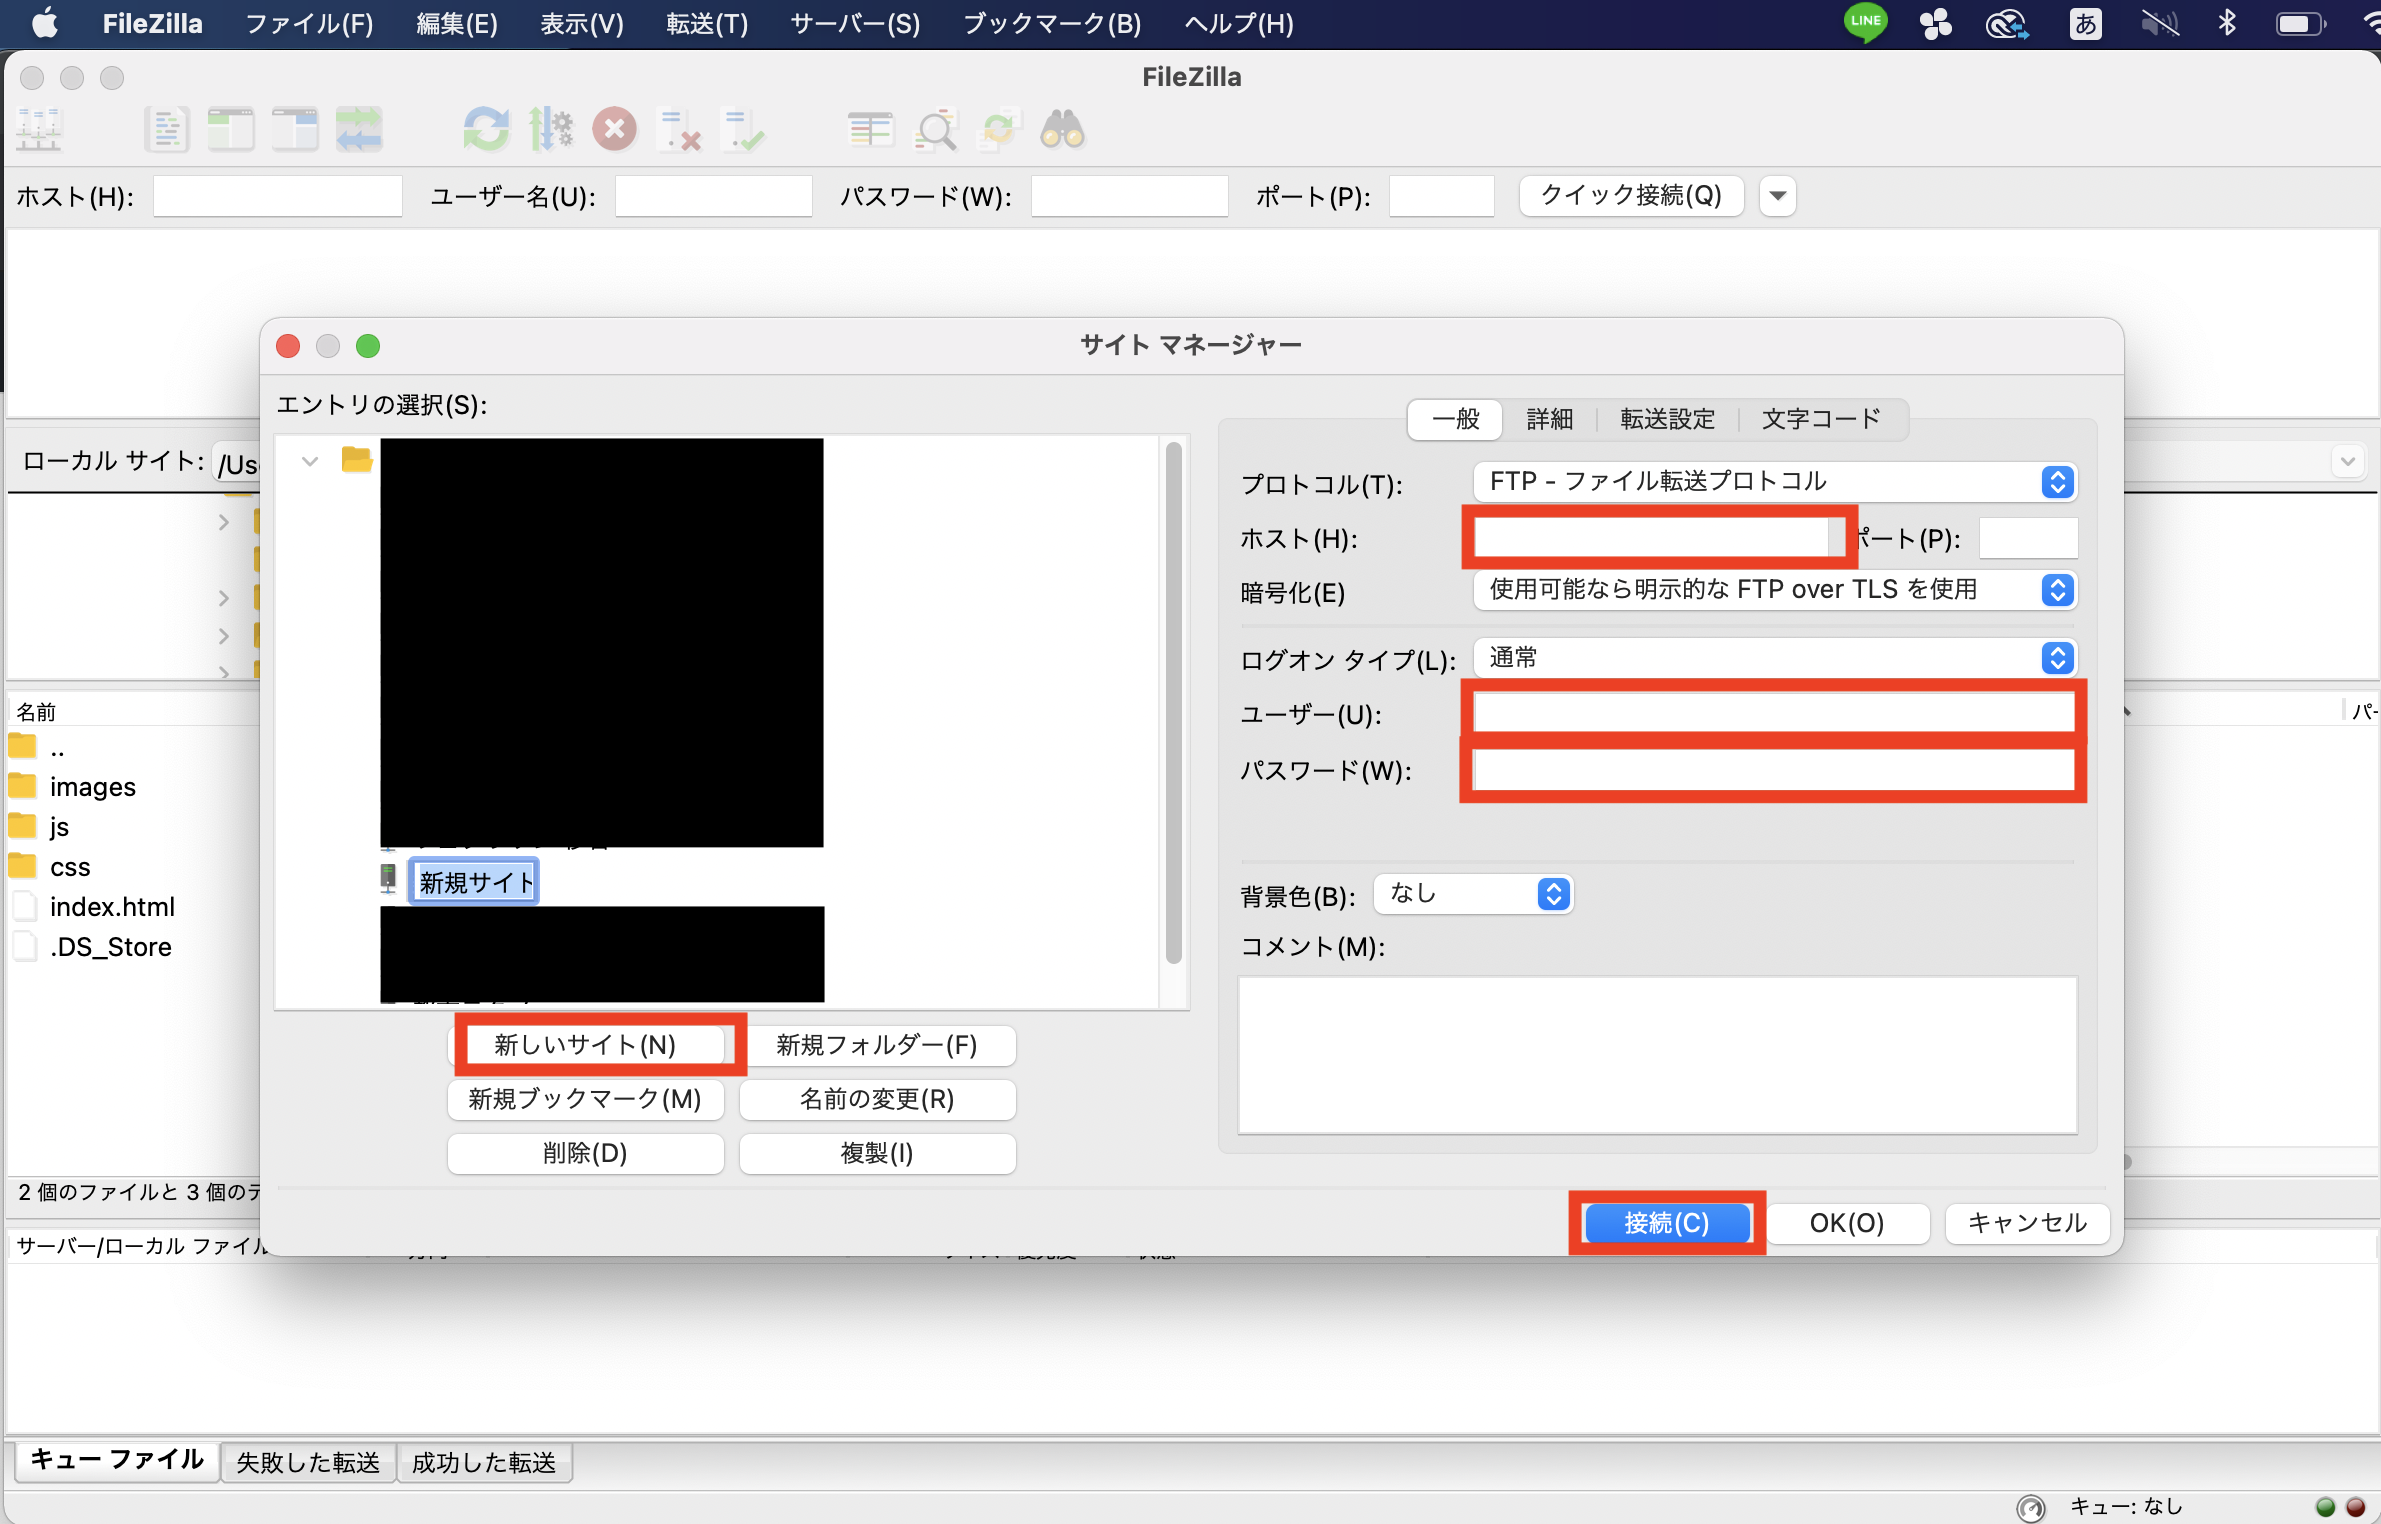Open the ログオン タイプ dropdown
This screenshot has width=2381, height=1524.
(1775, 657)
